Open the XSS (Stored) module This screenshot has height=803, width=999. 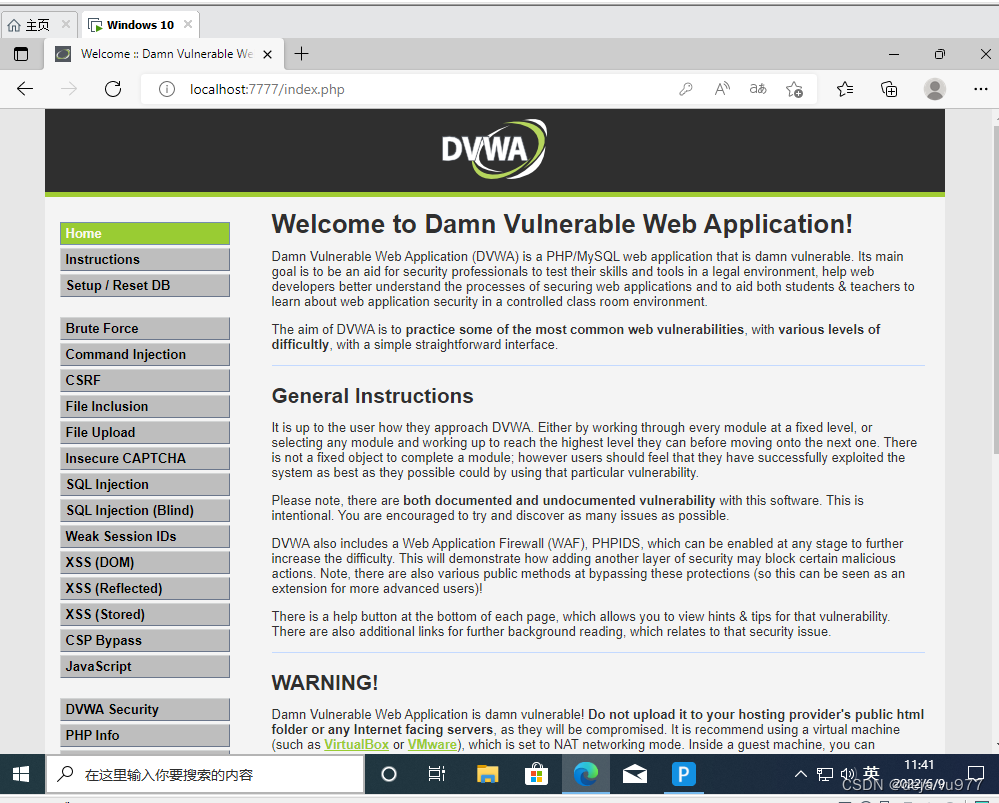pos(145,614)
